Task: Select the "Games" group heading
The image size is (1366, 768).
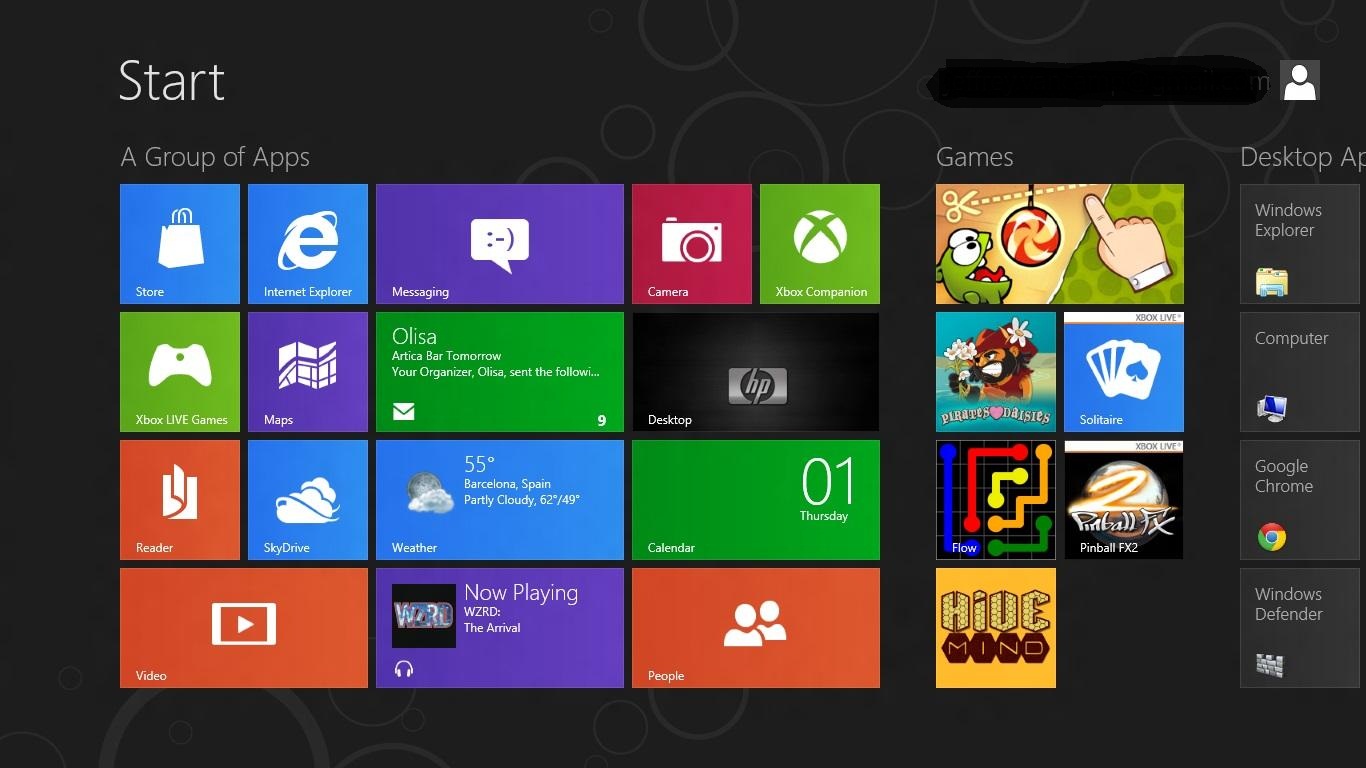Action: 975,157
